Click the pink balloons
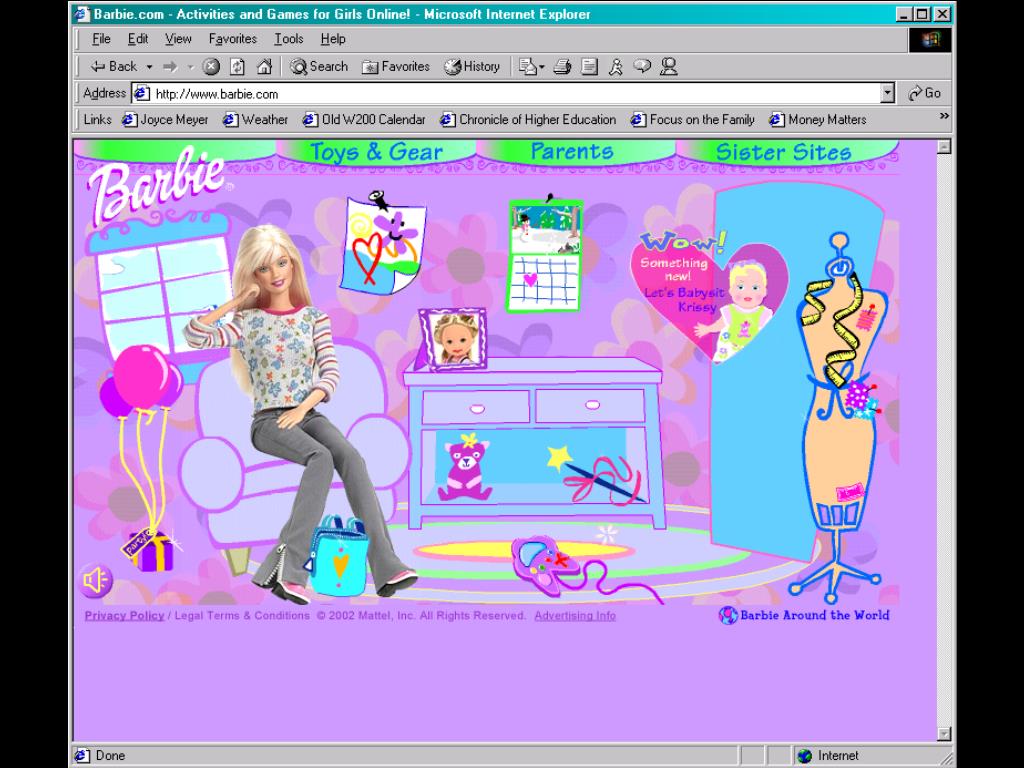This screenshot has width=1024, height=768. tap(141, 382)
